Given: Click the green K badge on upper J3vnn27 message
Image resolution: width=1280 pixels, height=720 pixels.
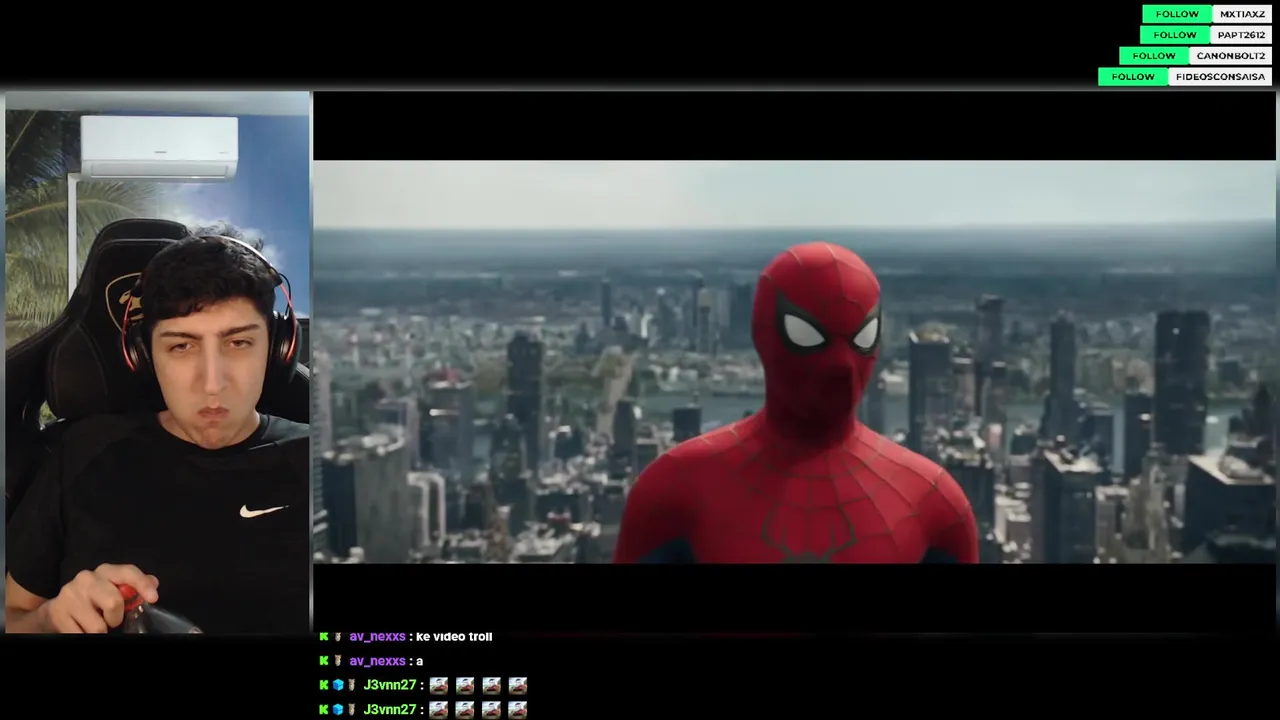Looking at the screenshot, I should click(324, 685).
